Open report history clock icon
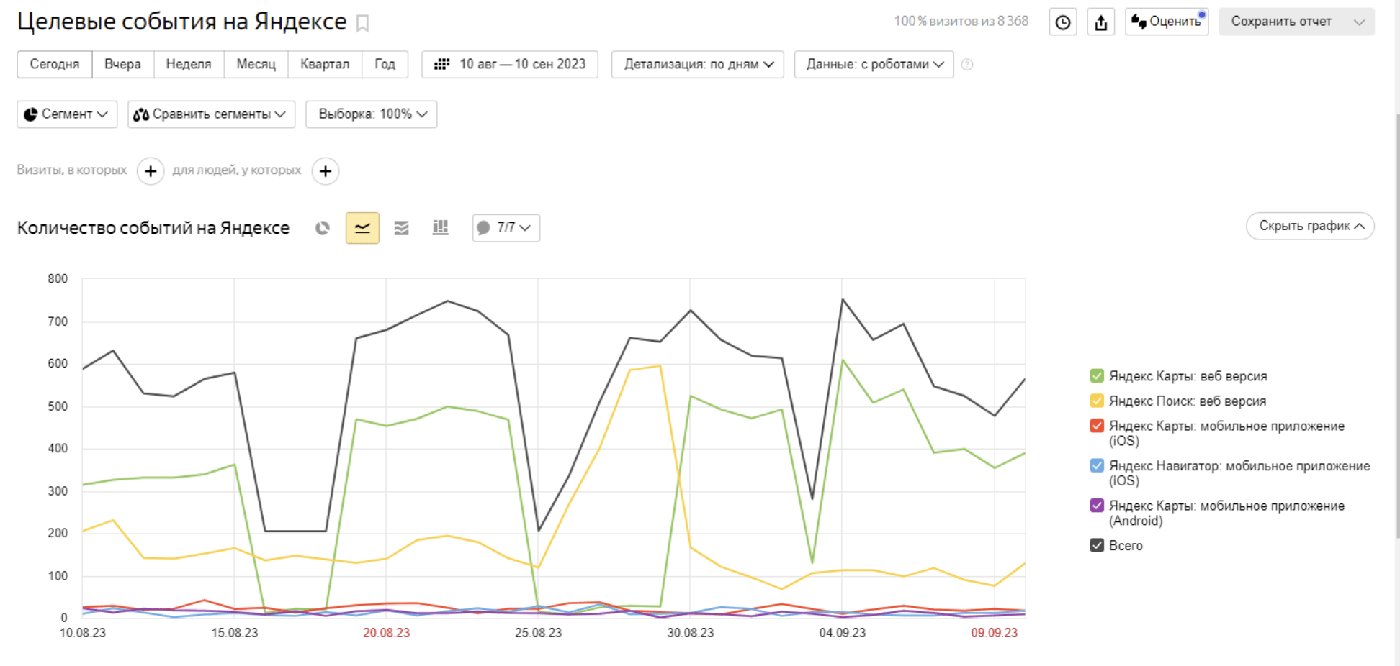Viewport: 1400px width, 666px height. pos(1063,22)
